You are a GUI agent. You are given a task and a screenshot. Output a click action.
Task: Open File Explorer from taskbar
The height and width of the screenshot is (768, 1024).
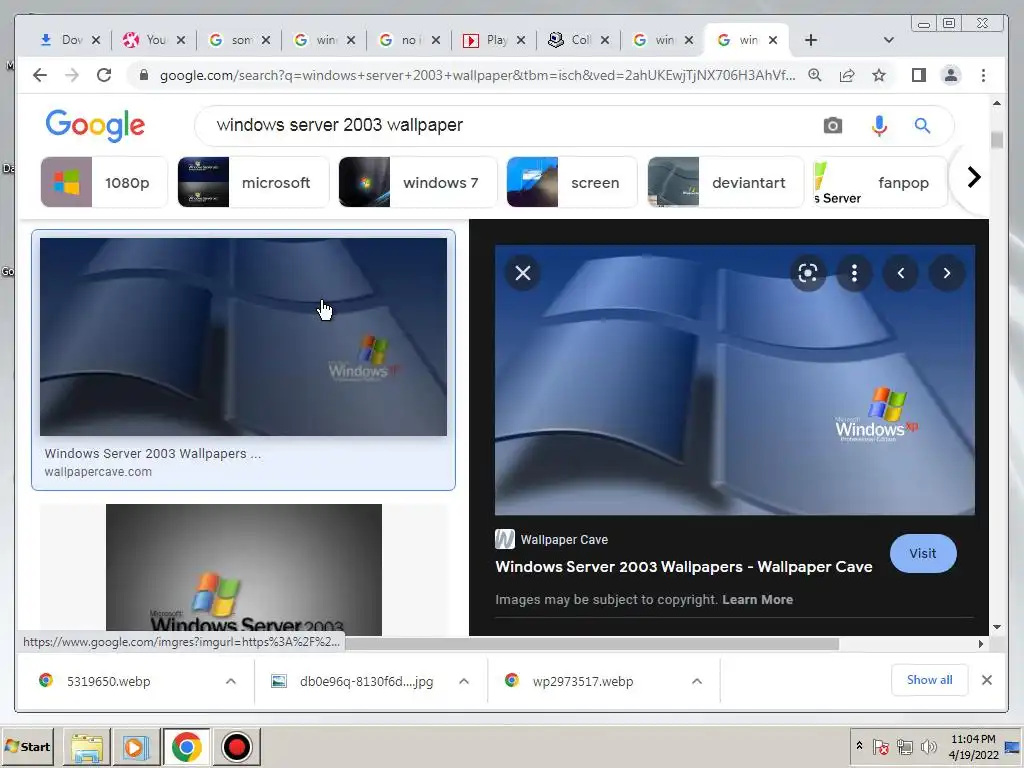[x=87, y=746]
